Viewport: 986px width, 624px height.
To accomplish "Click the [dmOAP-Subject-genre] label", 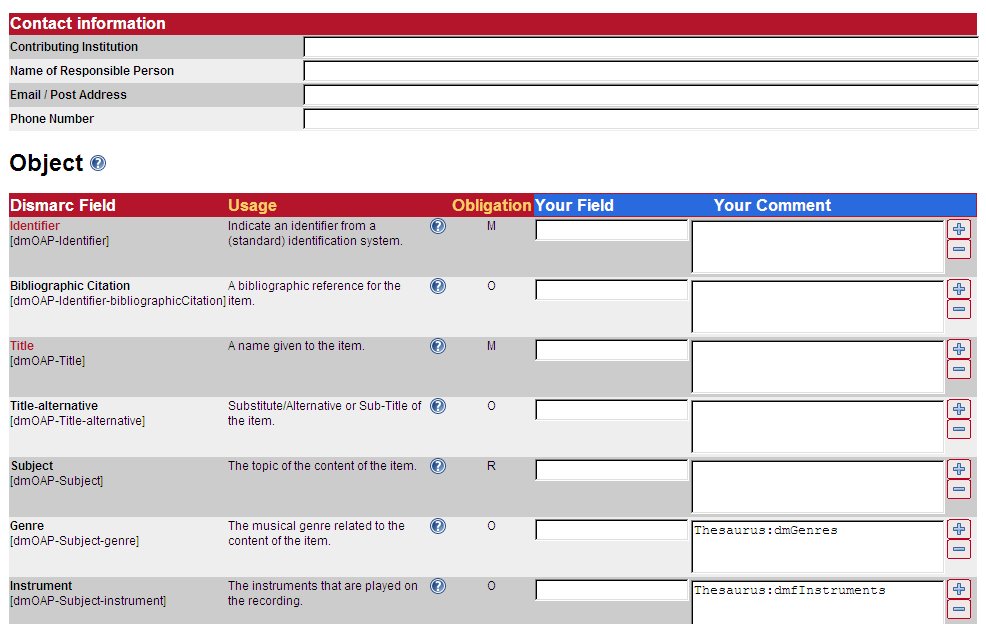I will (74, 541).
